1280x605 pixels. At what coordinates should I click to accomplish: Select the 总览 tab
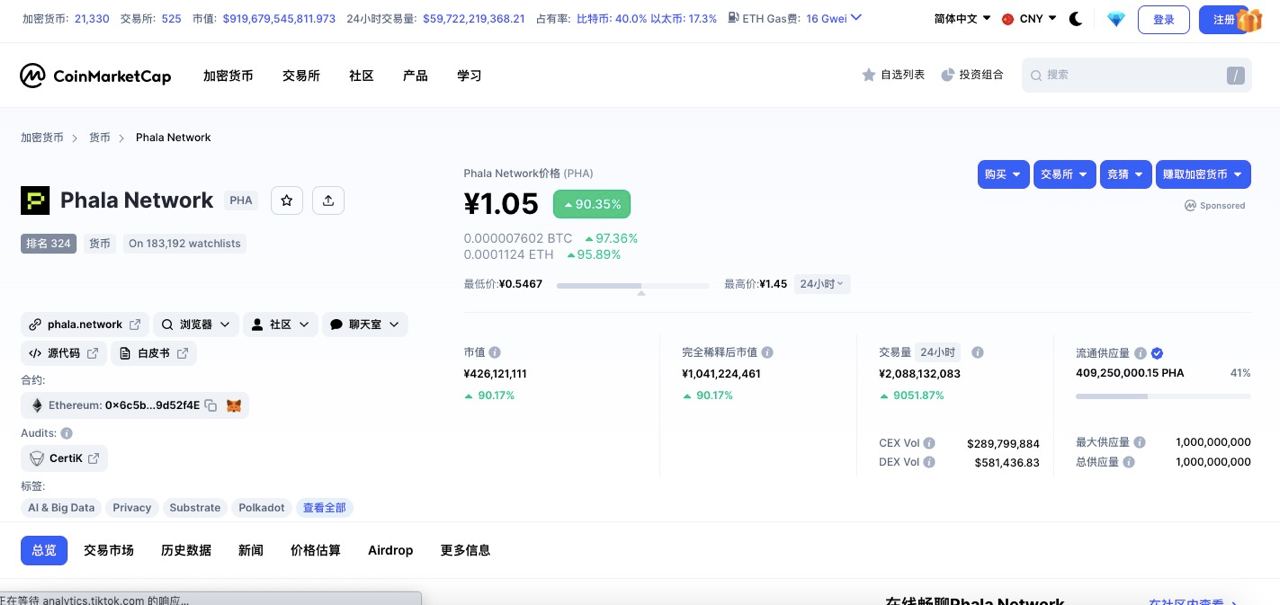coord(44,550)
